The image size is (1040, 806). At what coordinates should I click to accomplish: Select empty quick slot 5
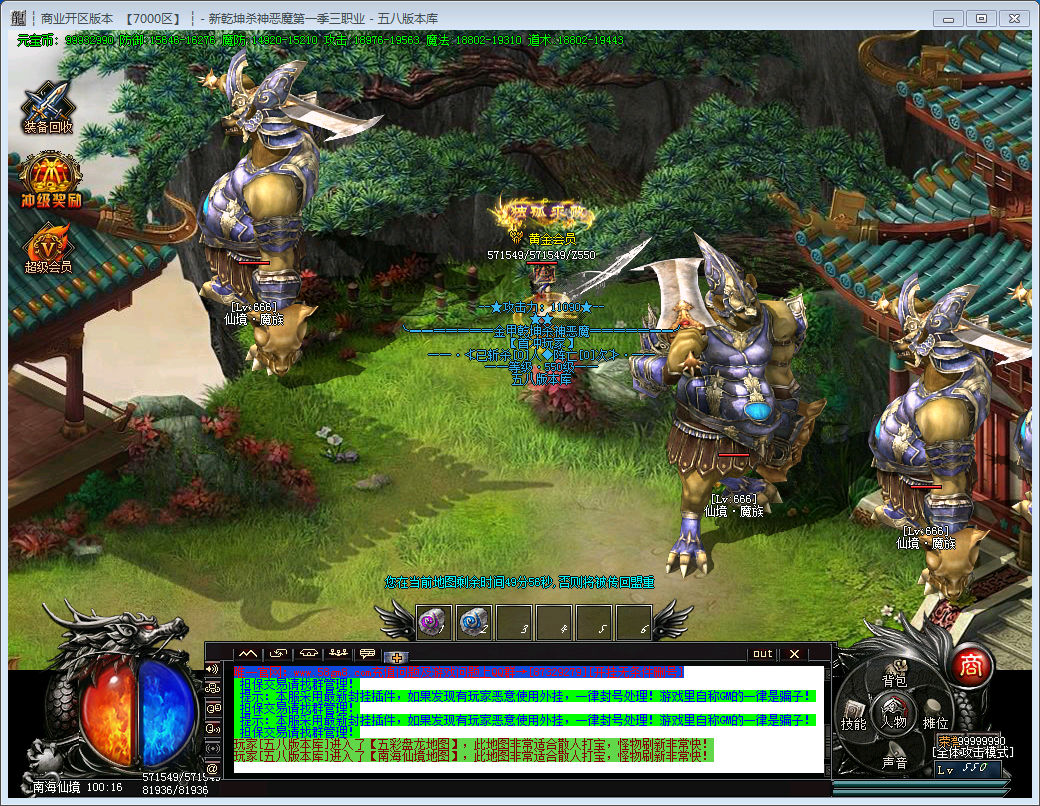click(594, 623)
